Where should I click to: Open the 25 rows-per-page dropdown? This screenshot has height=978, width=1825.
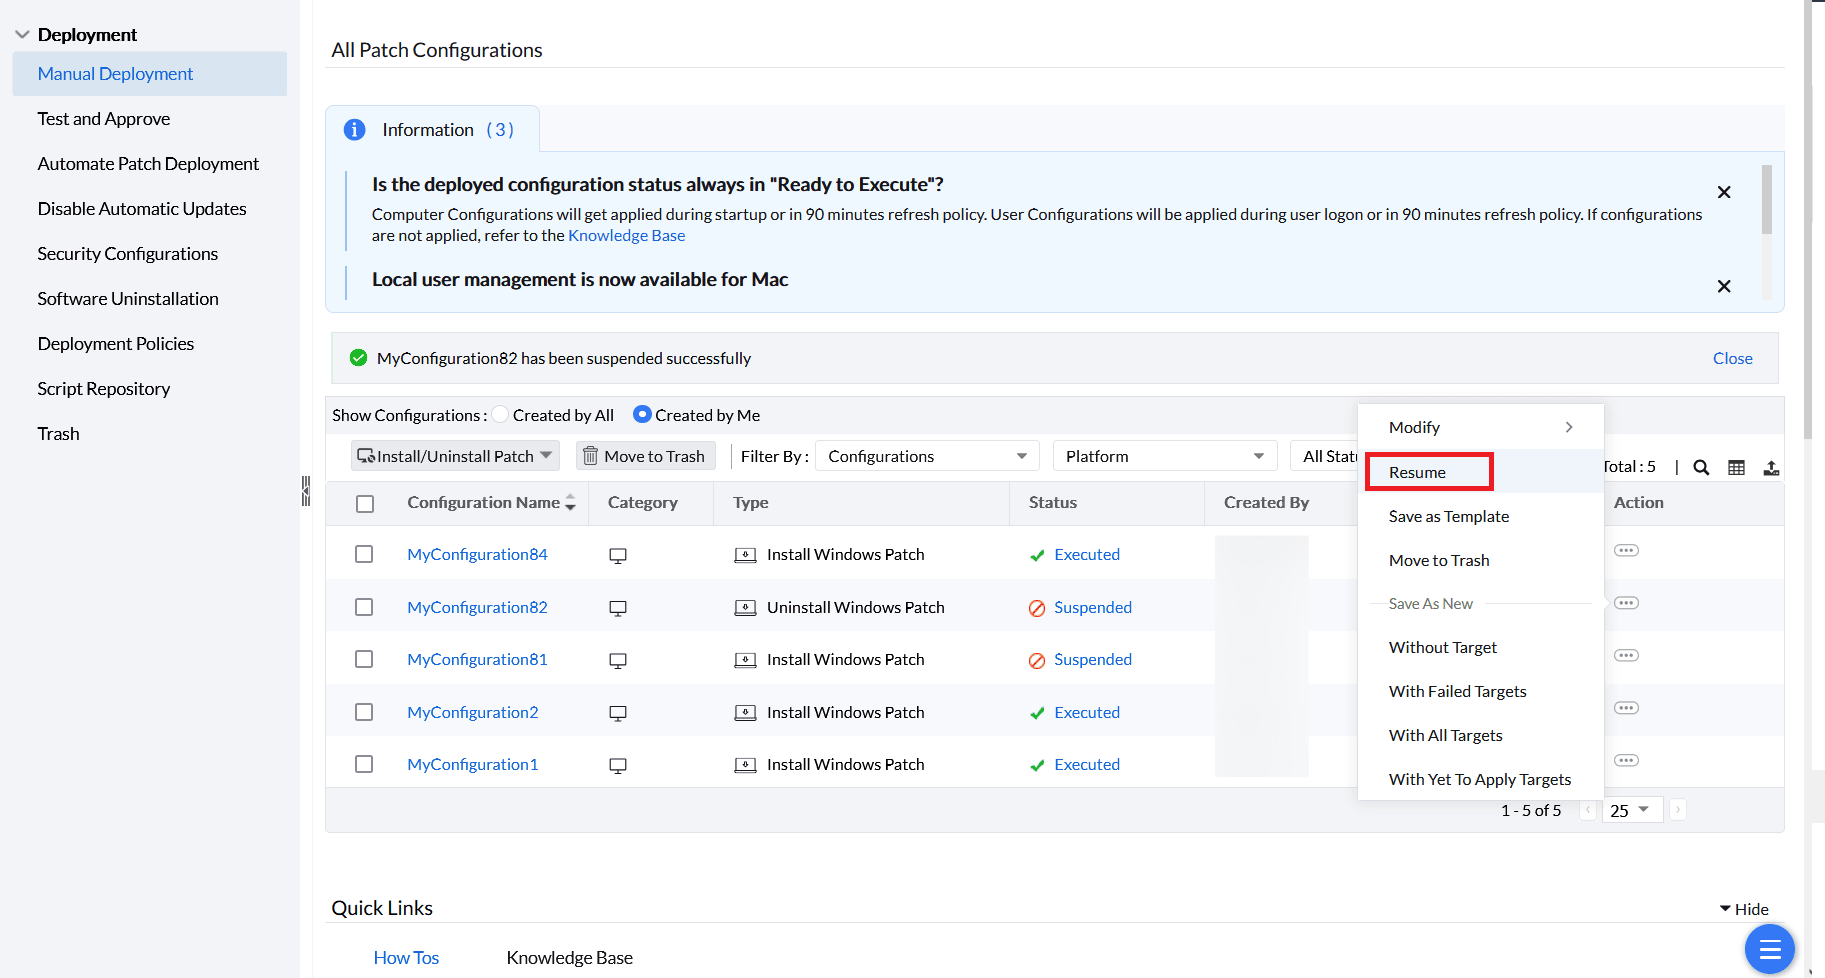pyautogui.click(x=1630, y=810)
